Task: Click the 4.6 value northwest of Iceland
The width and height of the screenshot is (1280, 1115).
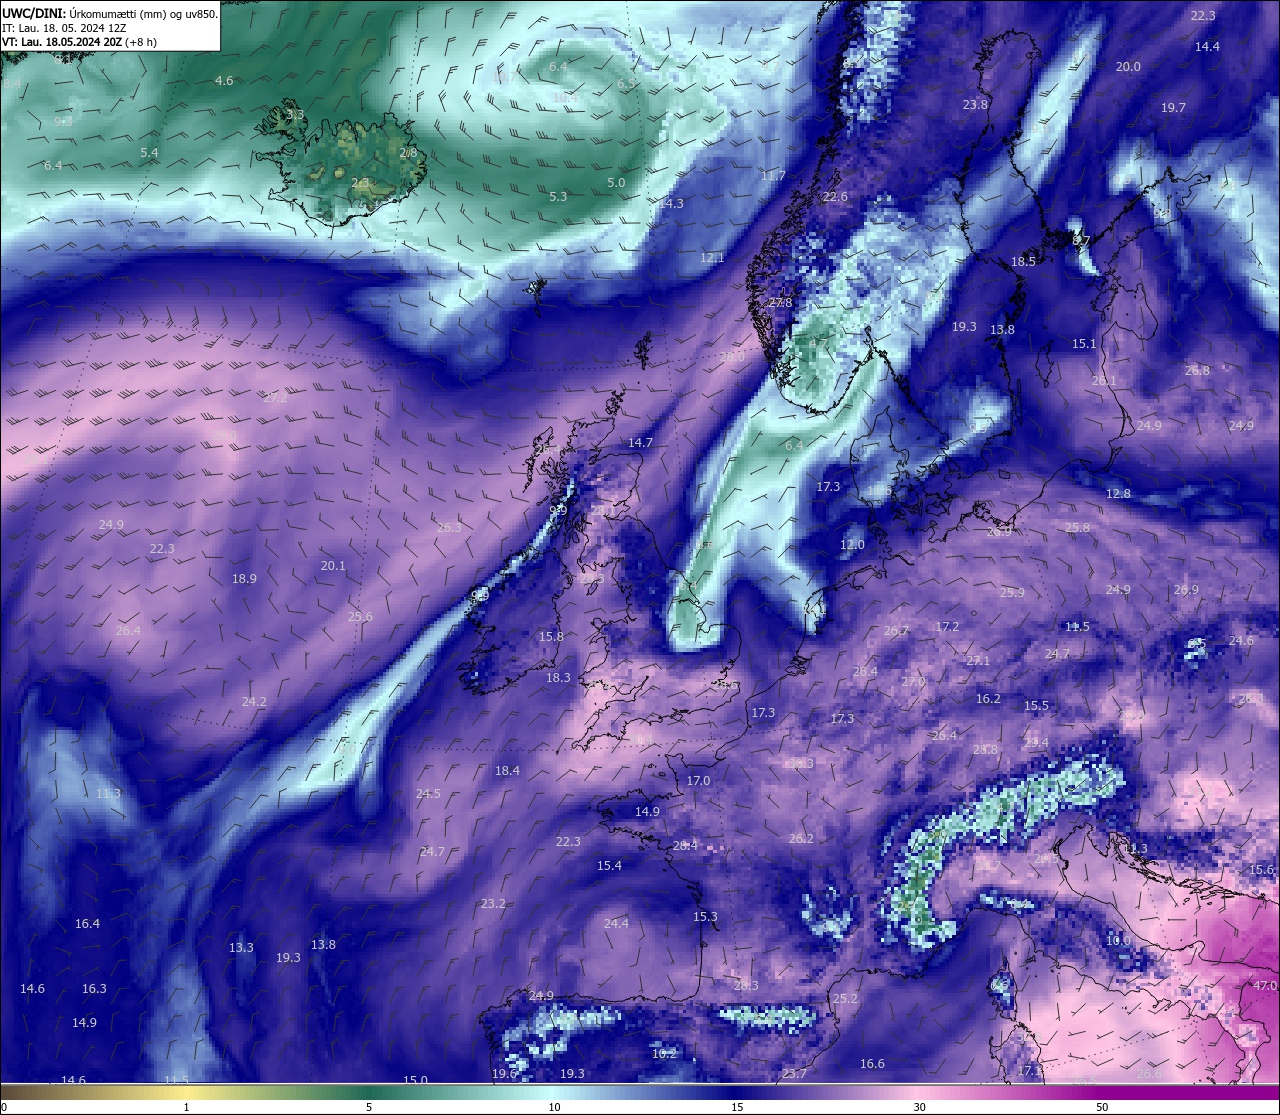Action: 224,80
